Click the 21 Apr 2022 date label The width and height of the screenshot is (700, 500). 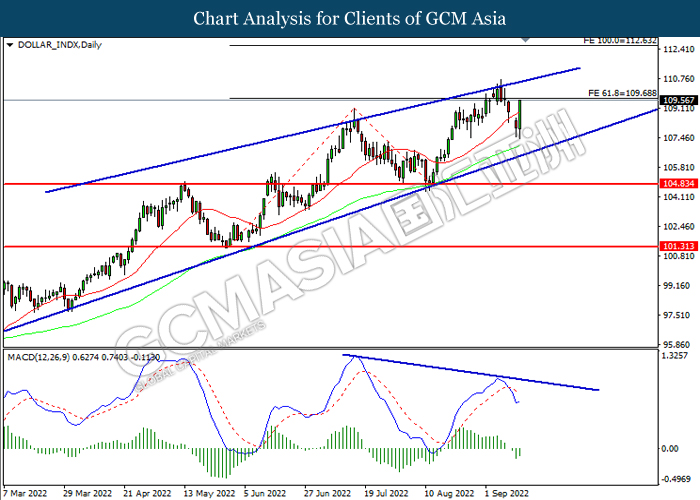pyautogui.click(x=147, y=493)
